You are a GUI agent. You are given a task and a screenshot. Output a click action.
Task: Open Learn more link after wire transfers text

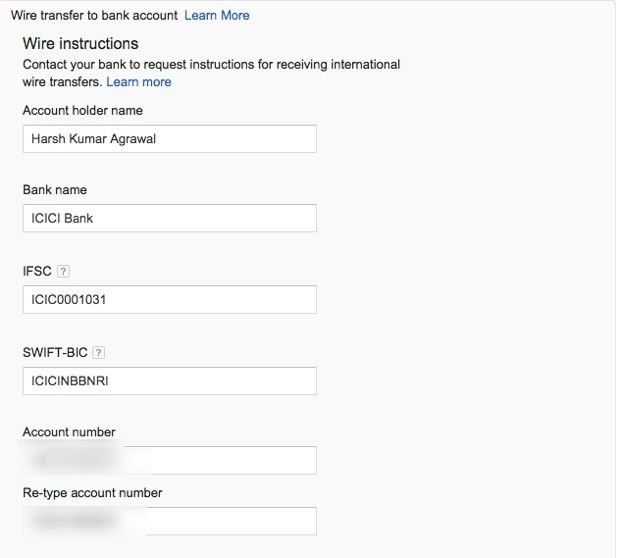(139, 82)
